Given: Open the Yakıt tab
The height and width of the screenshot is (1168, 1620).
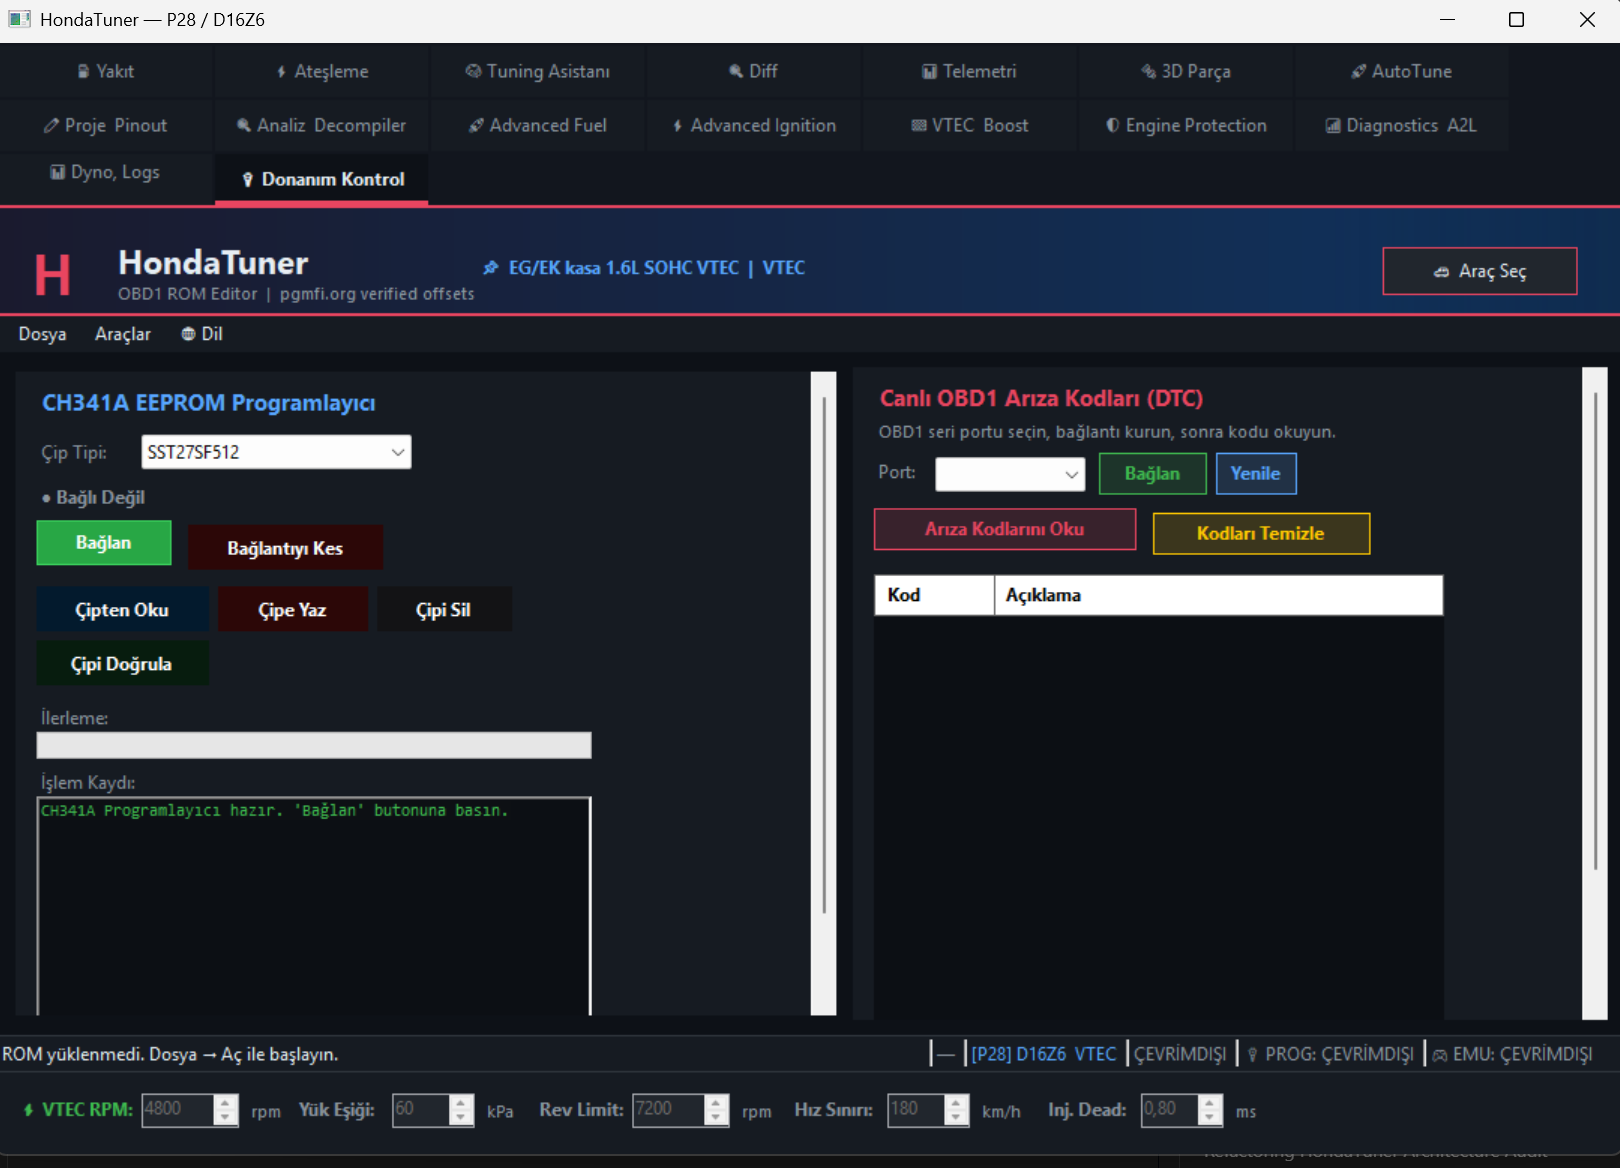Looking at the screenshot, I should pyautogui.click(x=106, y=71).
